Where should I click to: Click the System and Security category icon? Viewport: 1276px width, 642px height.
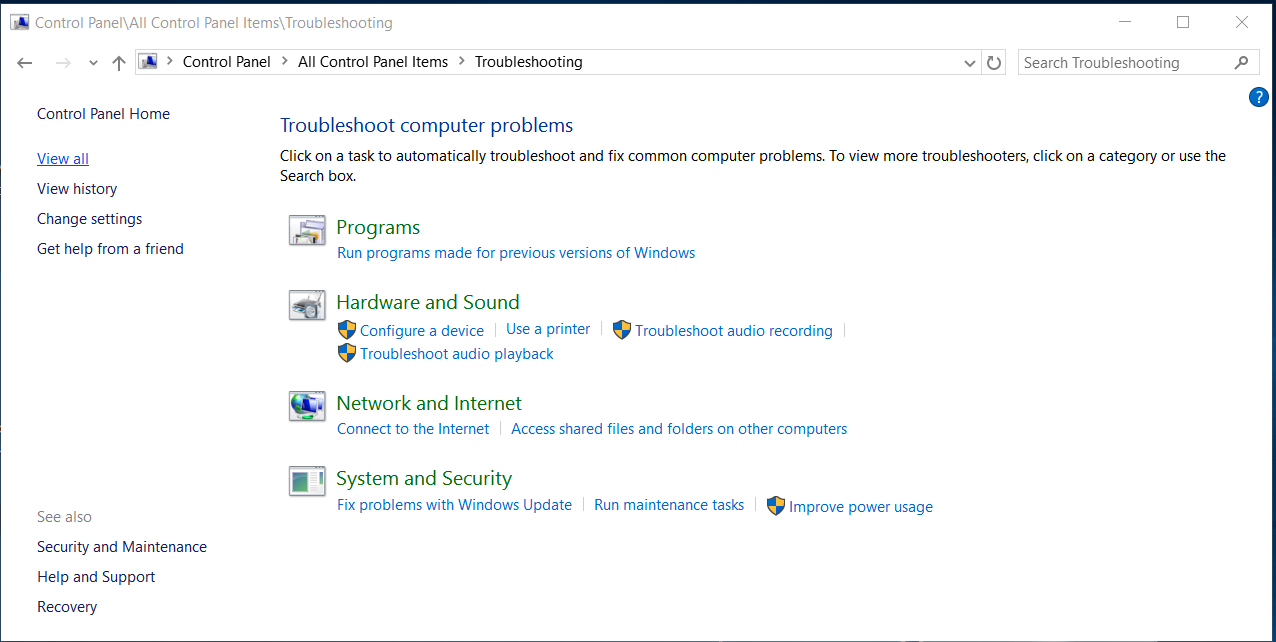[307, 481]
